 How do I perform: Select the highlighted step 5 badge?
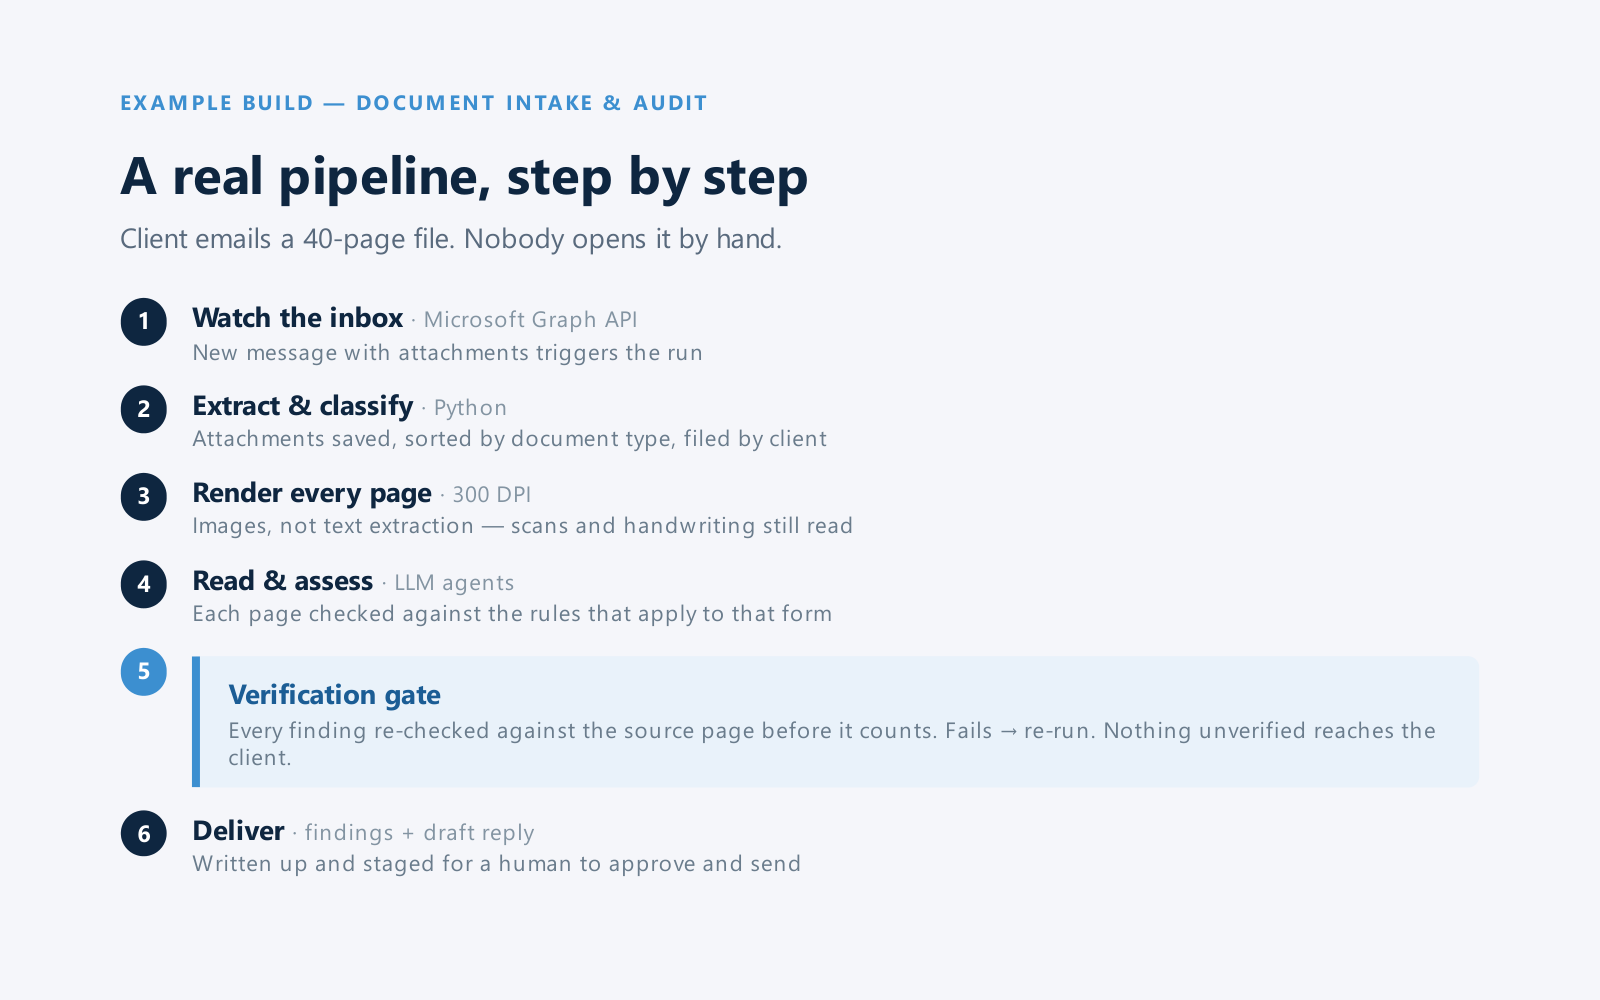[x=144, y=672]
